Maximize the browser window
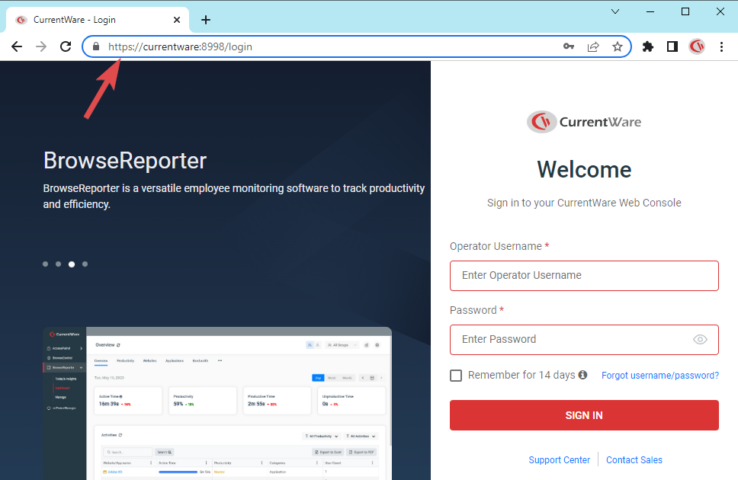The image size is (738, 480). coord(685,11)
